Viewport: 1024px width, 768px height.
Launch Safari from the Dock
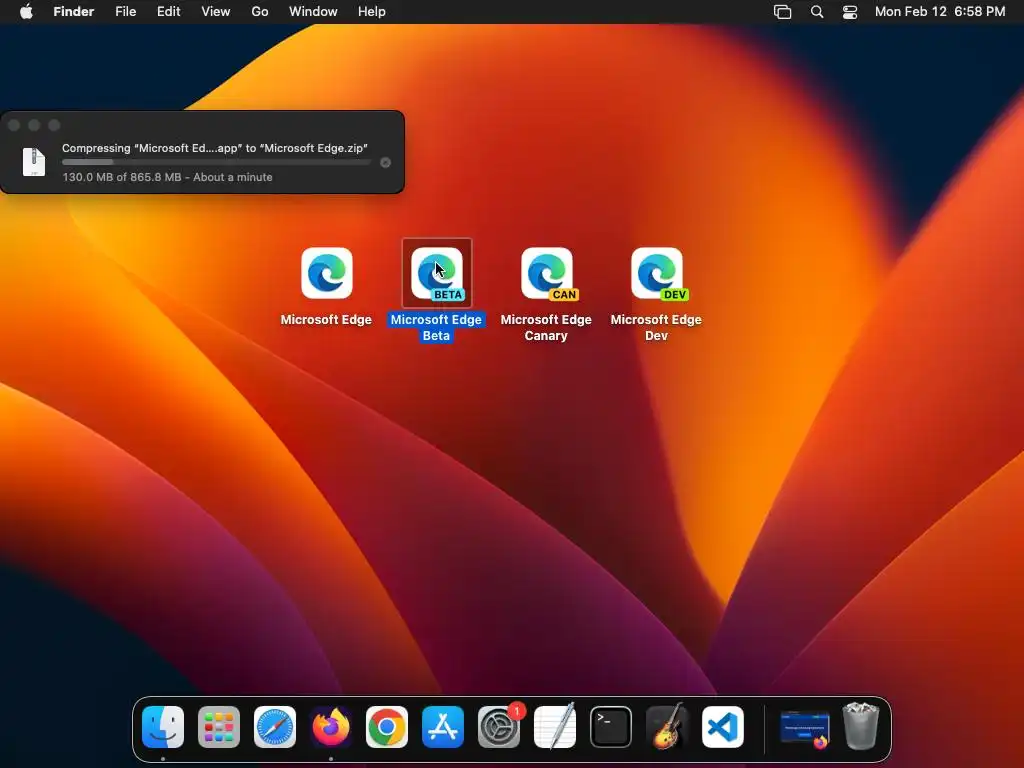[275, 727]
